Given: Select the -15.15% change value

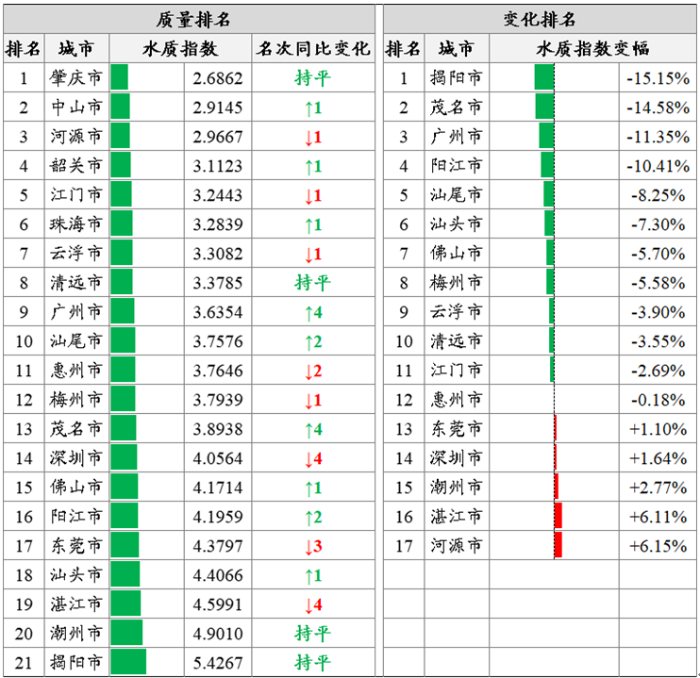Looking at the screenshot, I should point(657,78).
